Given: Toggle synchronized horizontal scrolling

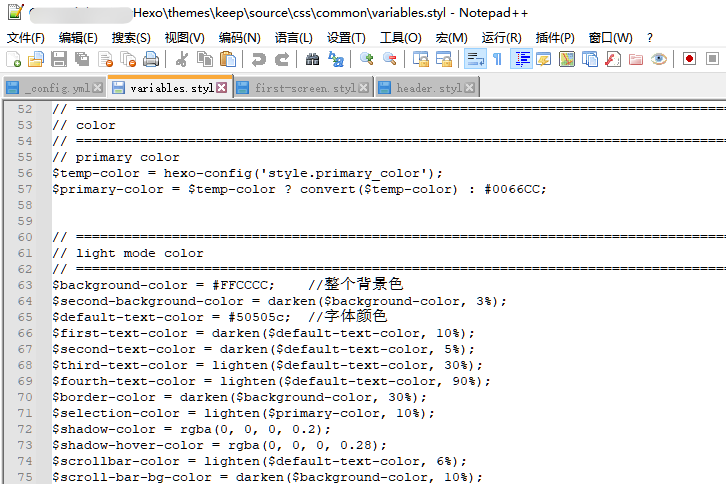Looking at the screenshot, I should tap(444, 59).
